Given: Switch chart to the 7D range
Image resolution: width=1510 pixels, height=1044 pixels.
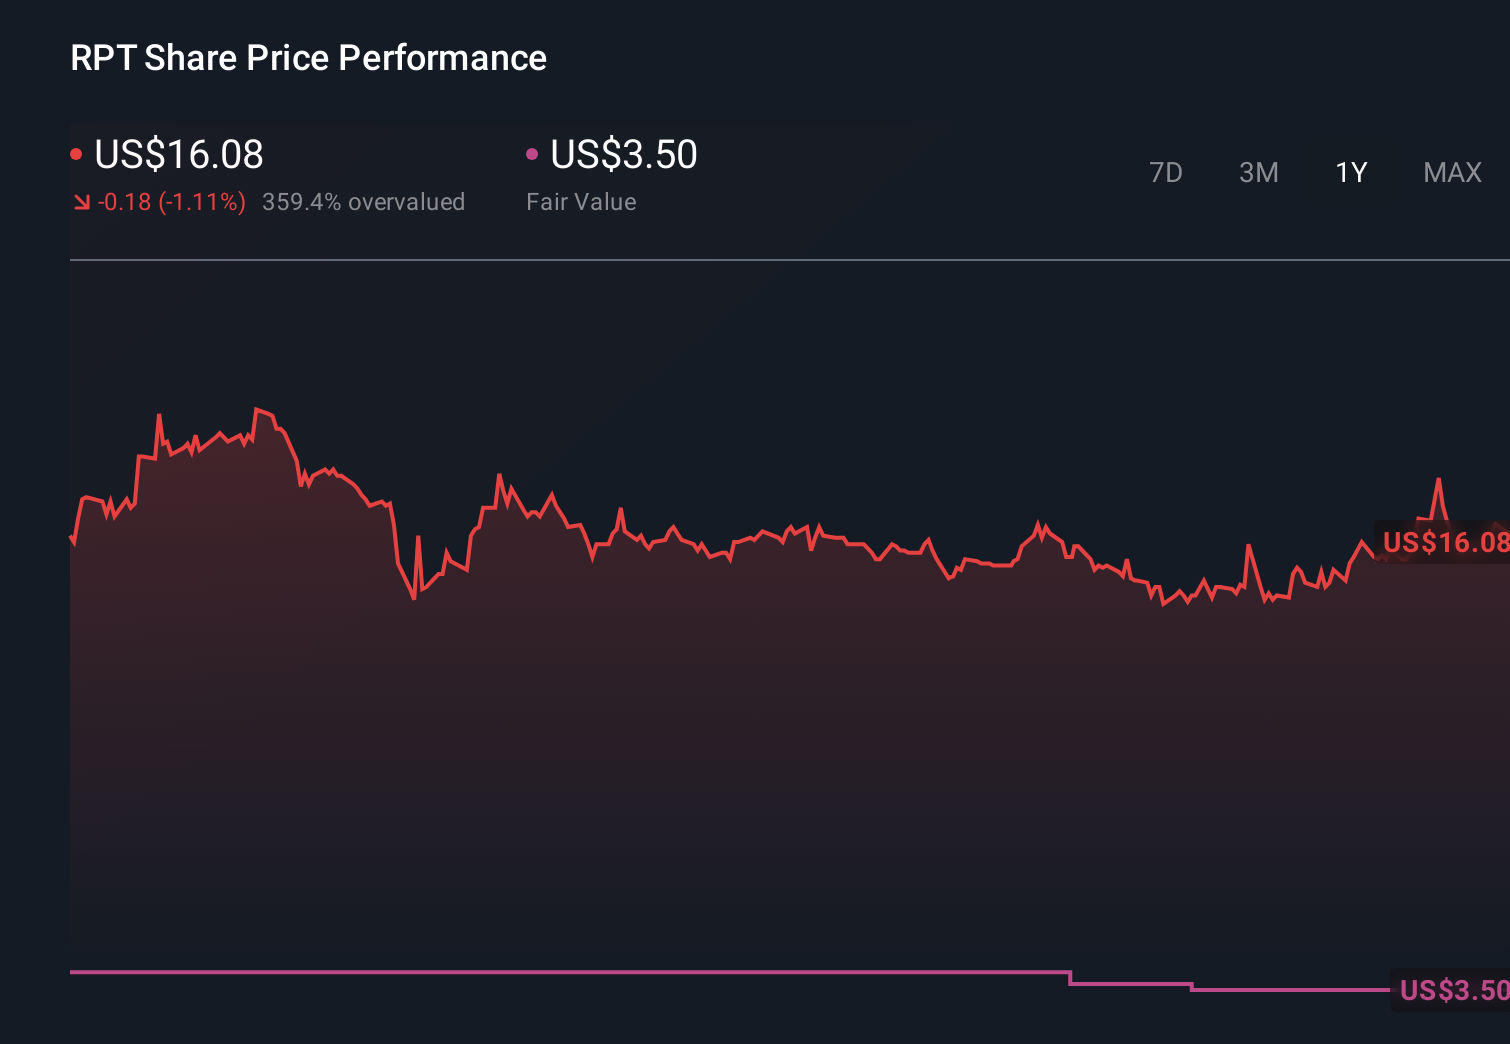Looking at the screenshot, I should click(x=1165, y=173).
